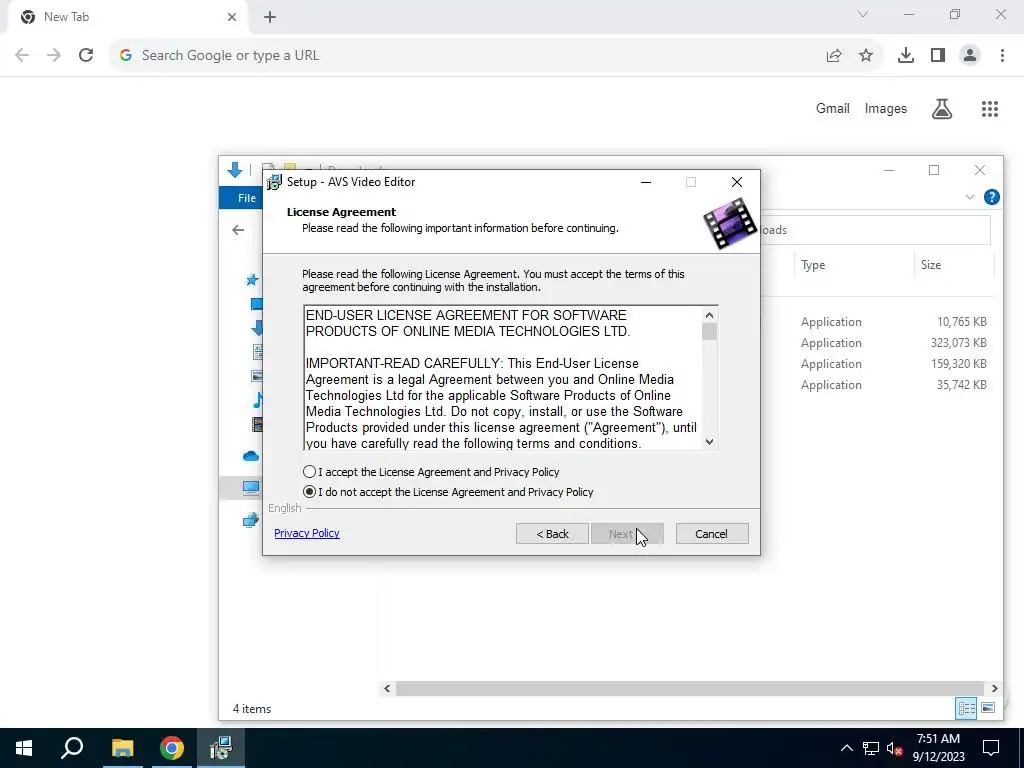
Task: Open Windows taskbar search
Action: [72, 748]
